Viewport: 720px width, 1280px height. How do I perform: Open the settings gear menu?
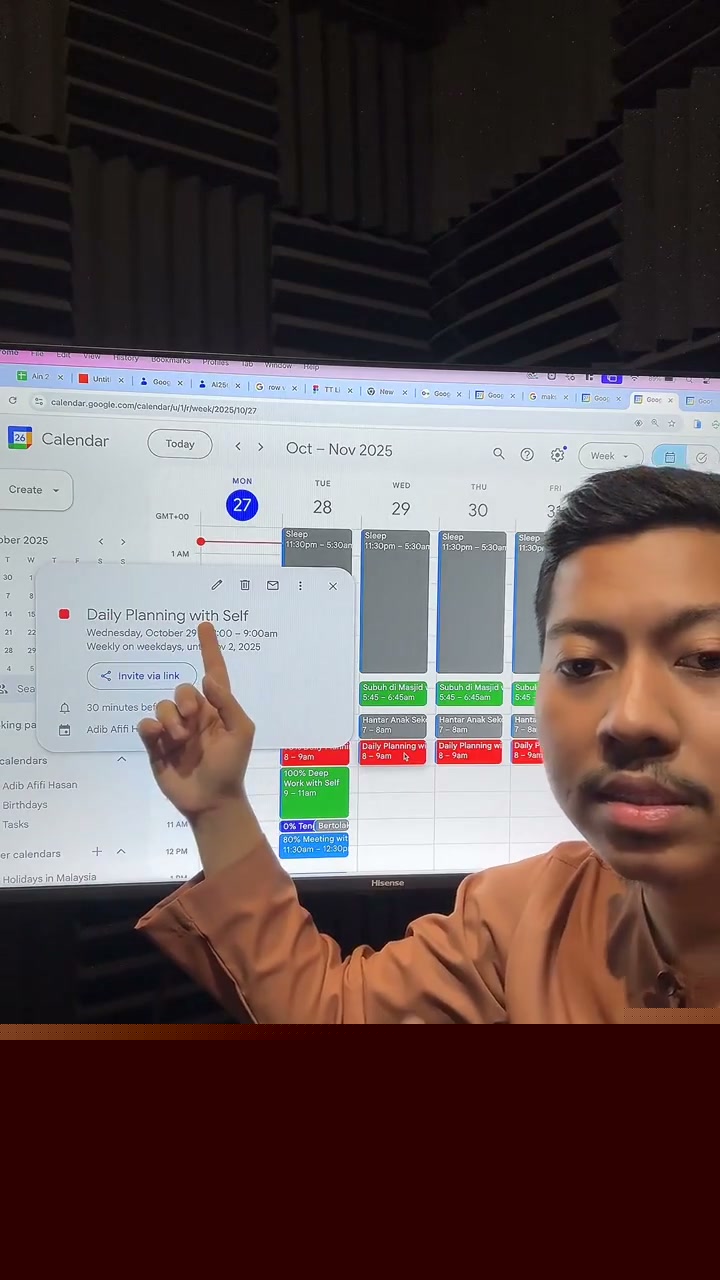point(558,455)
